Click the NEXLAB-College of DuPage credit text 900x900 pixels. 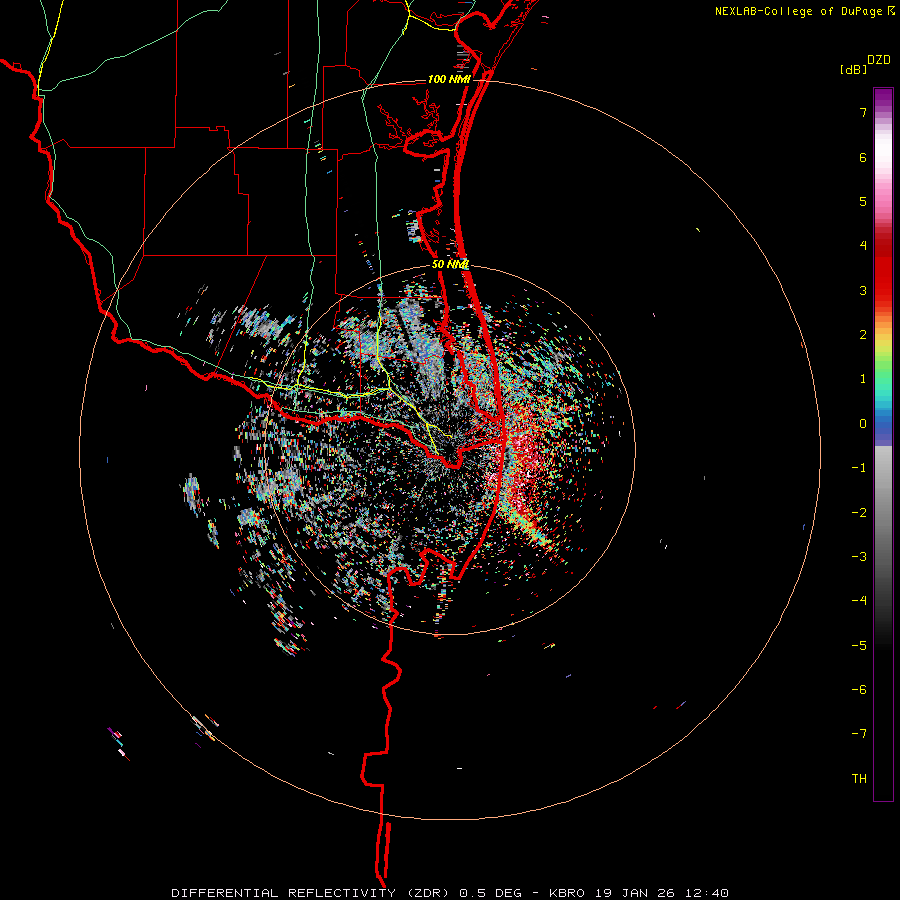point(804,11)
